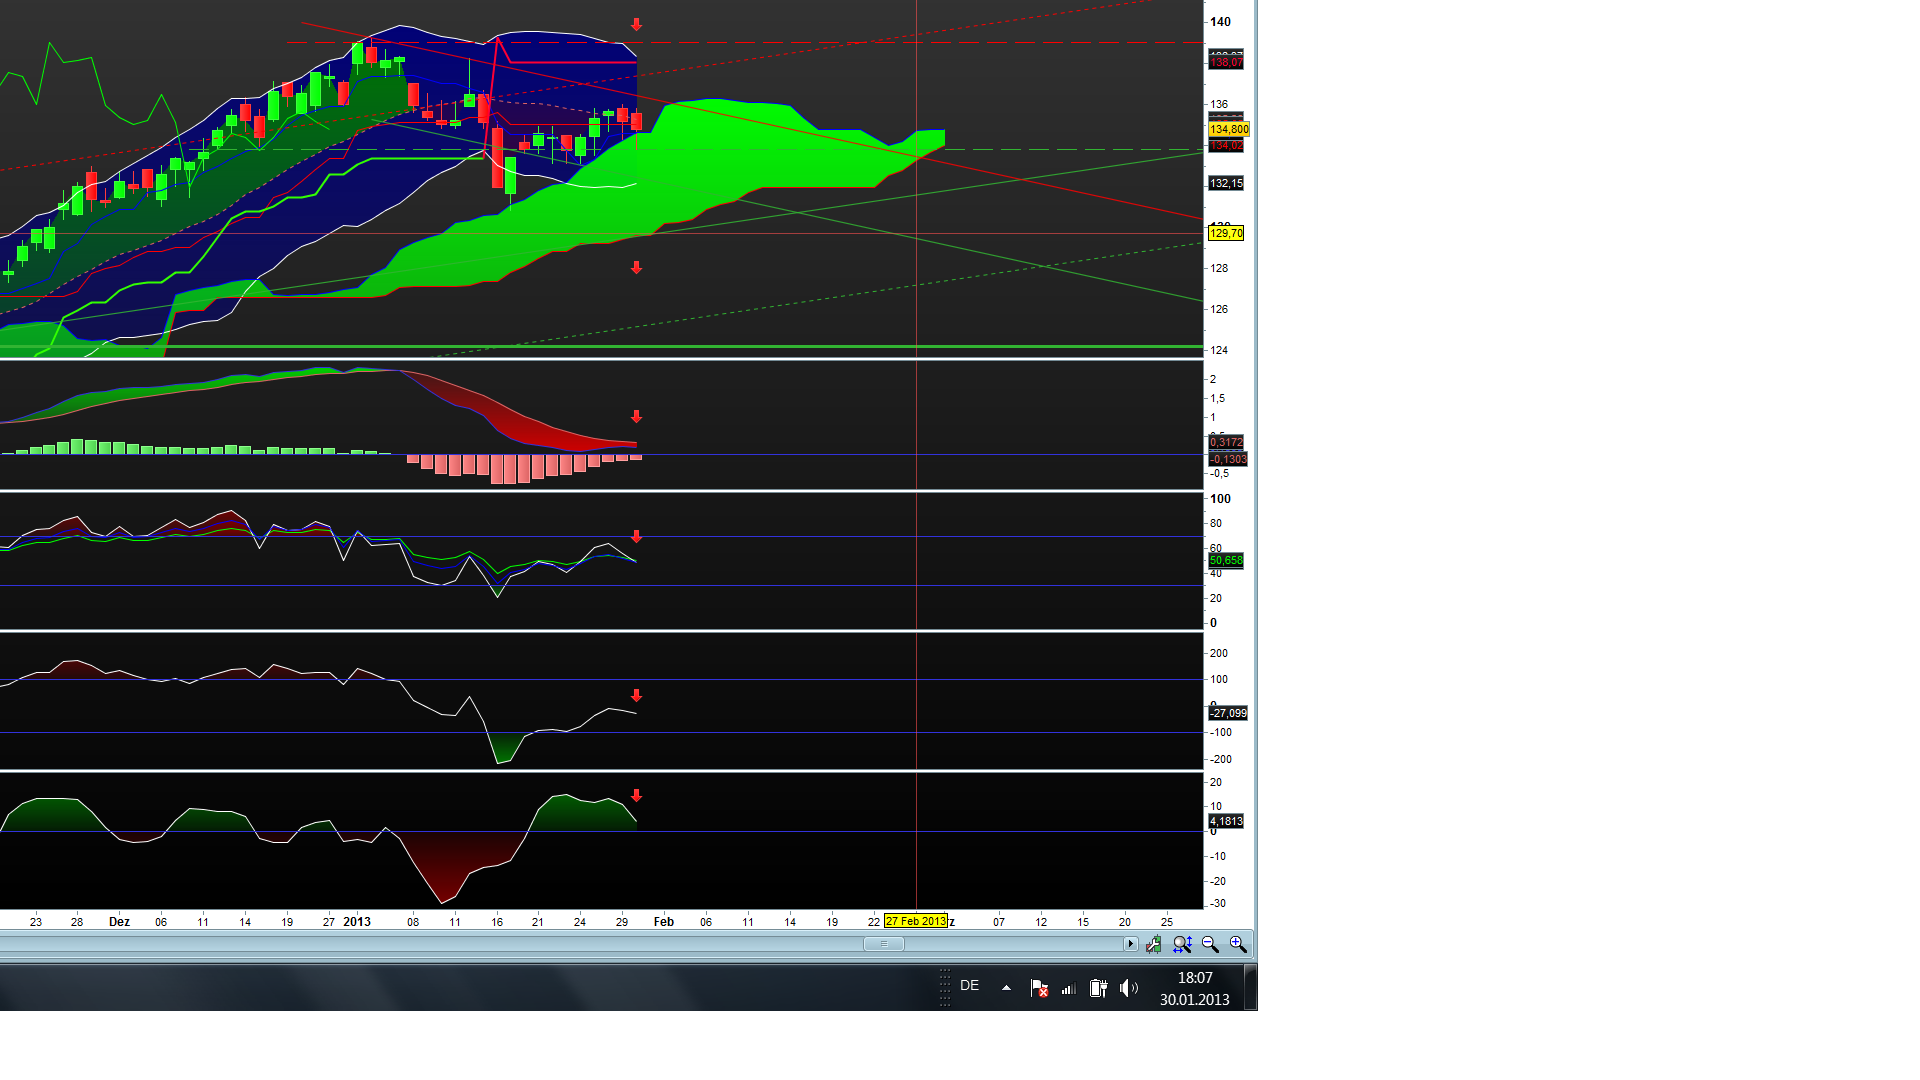The height and width of the screenshot is (1080, 1920).
Task: Click the -27,099 indicator value label
Action: [x=1227, y=713]
